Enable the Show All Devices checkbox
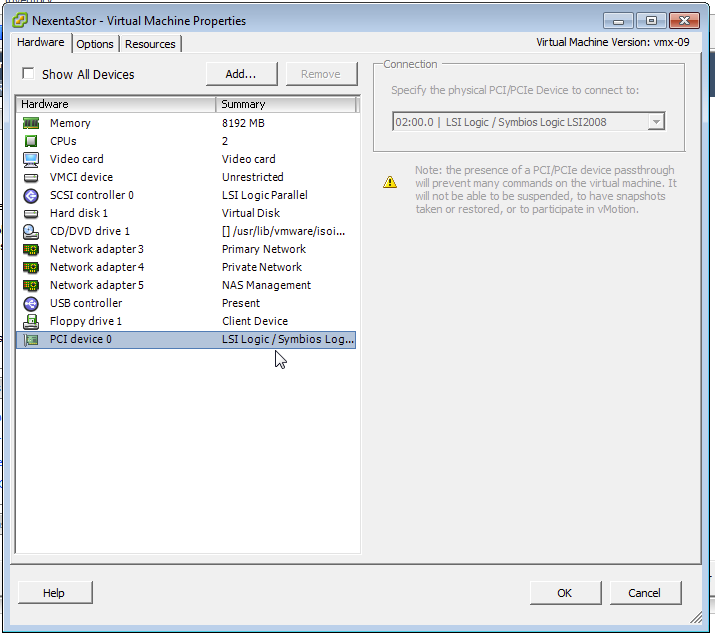Viewport: 715px width, 639px height. (x=28, y=74)
